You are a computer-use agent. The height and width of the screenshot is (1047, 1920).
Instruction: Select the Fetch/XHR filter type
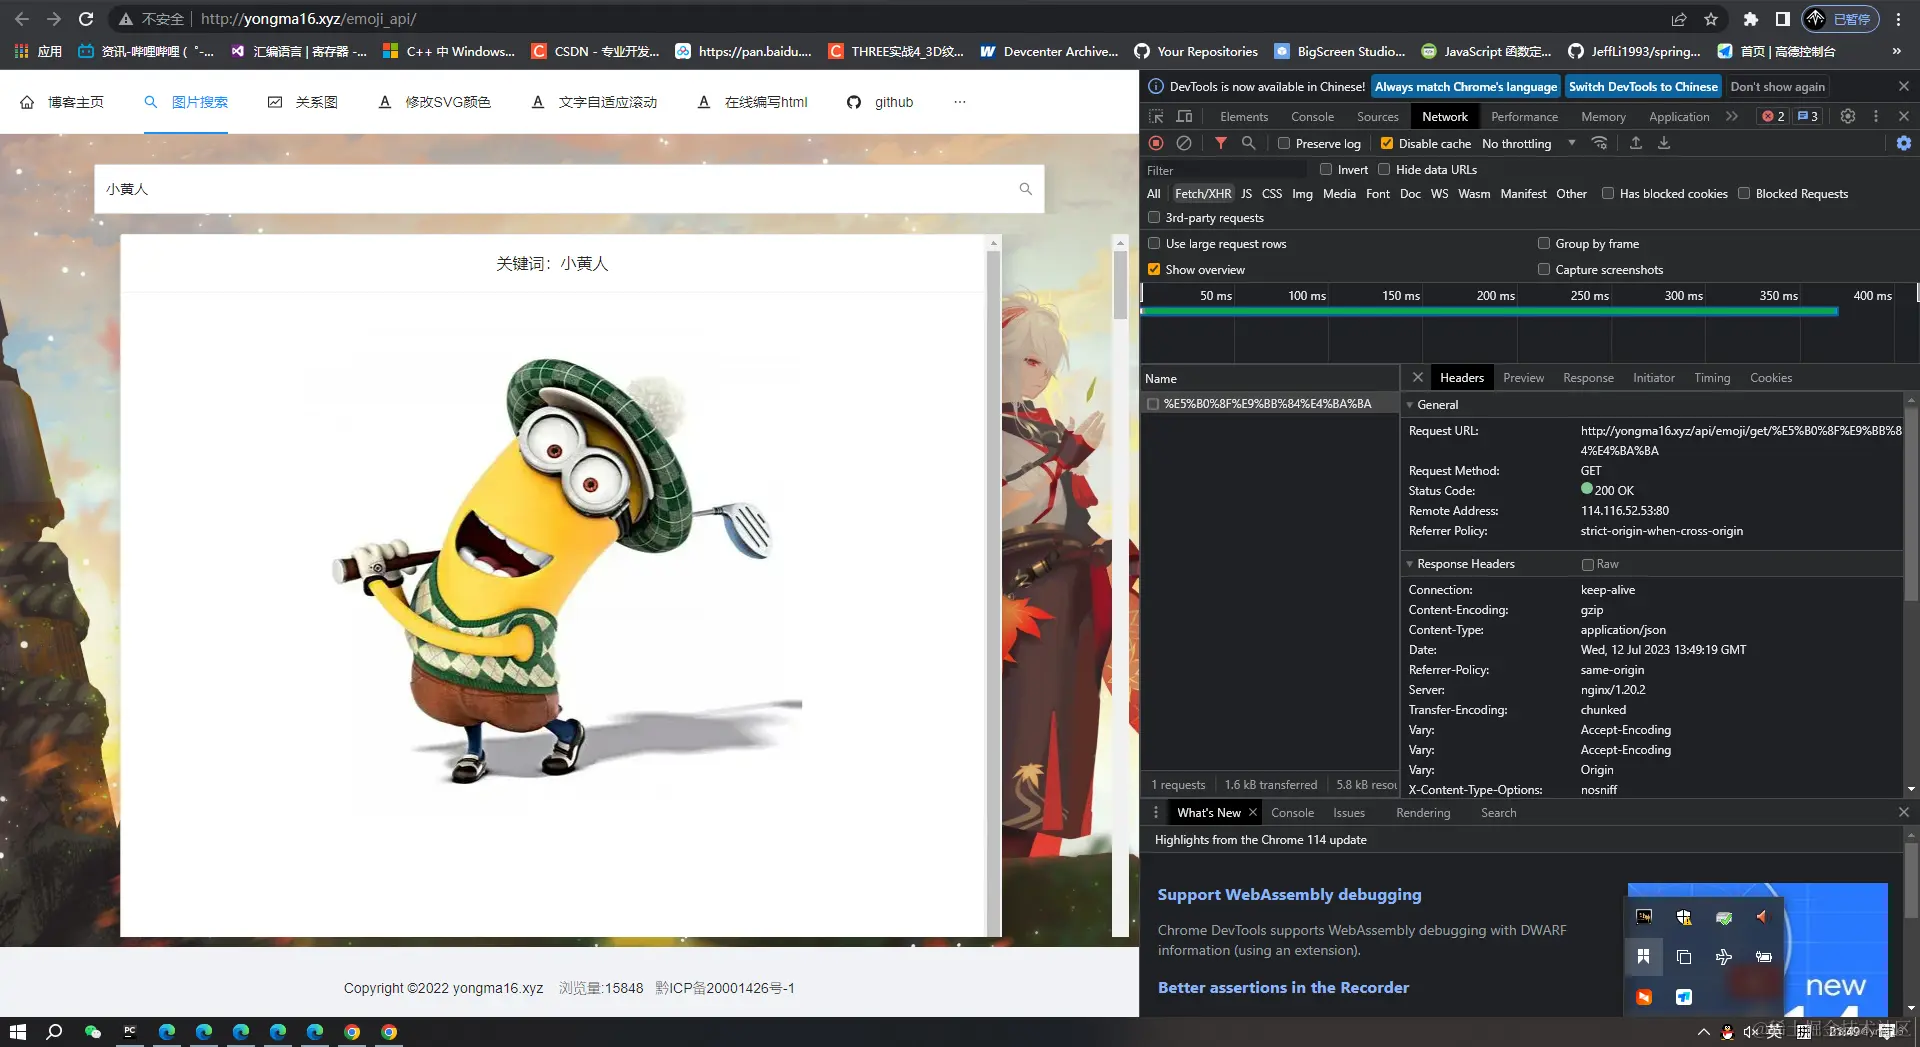pos(1203,194)
